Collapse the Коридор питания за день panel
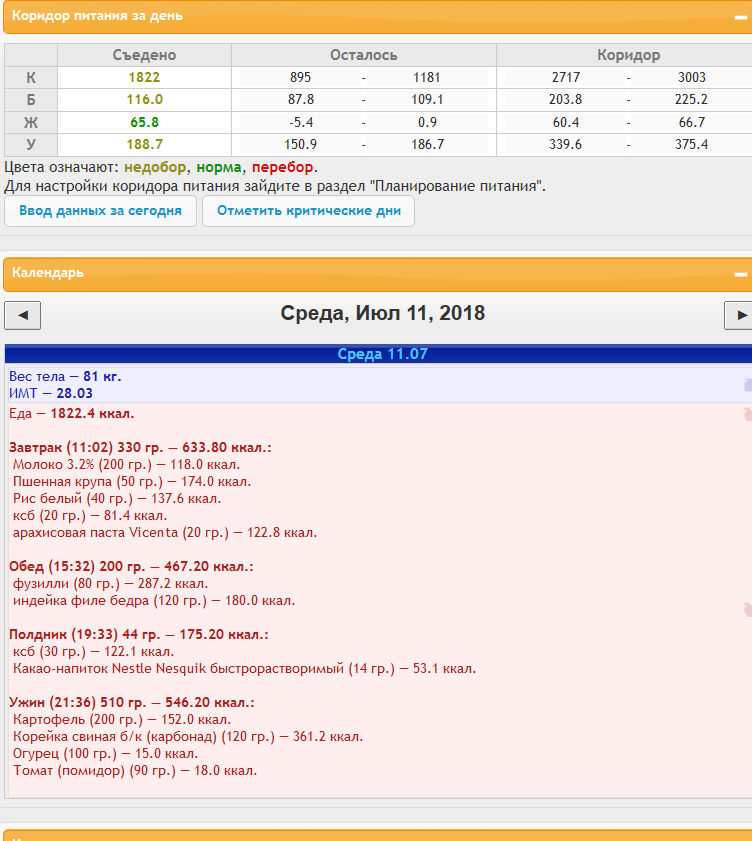The image size is (752, 841). click(x=740, y=17)
